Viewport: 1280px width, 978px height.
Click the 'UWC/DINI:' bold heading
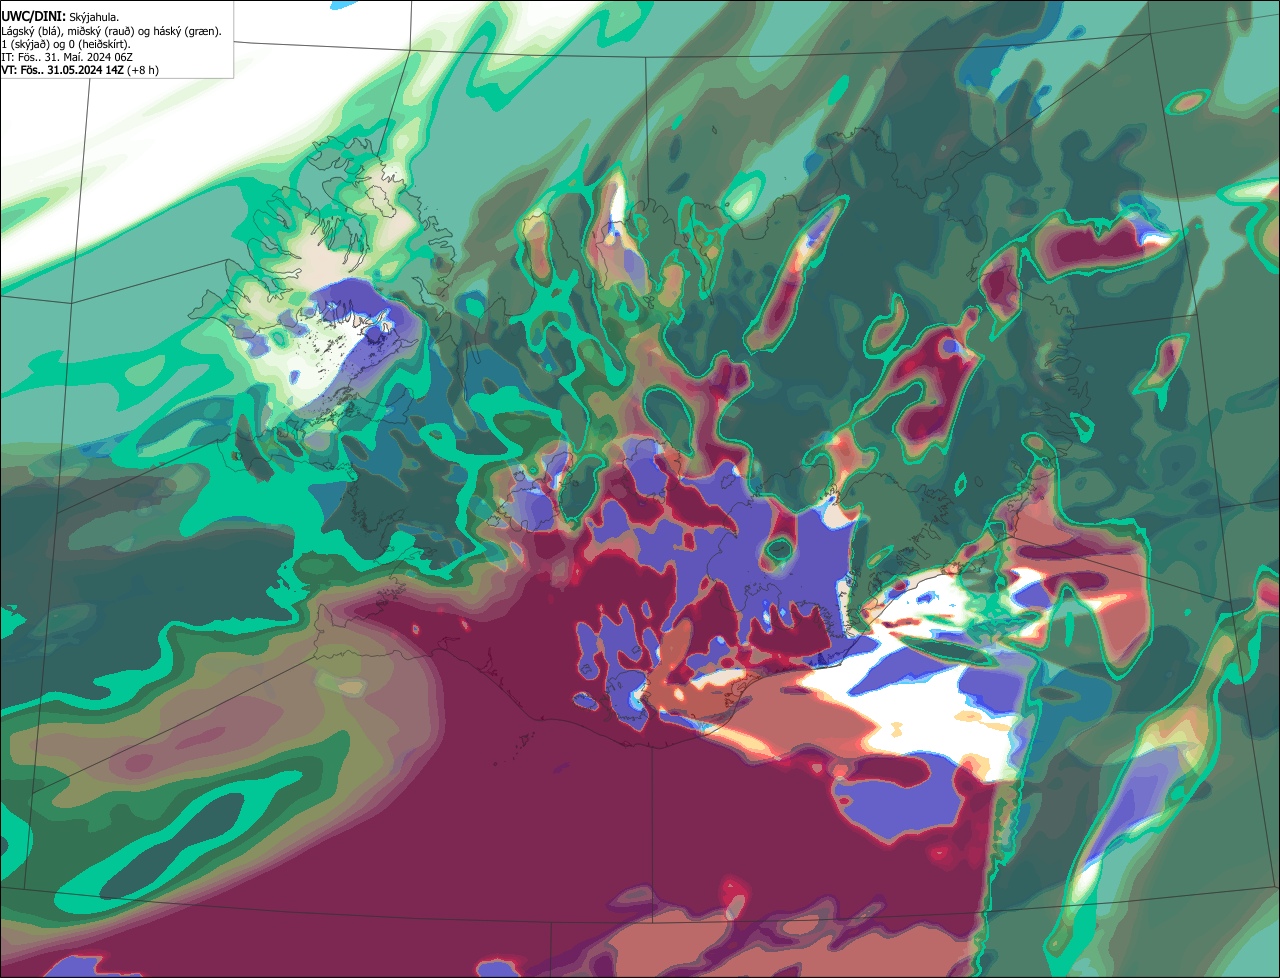tap(34, 17)
